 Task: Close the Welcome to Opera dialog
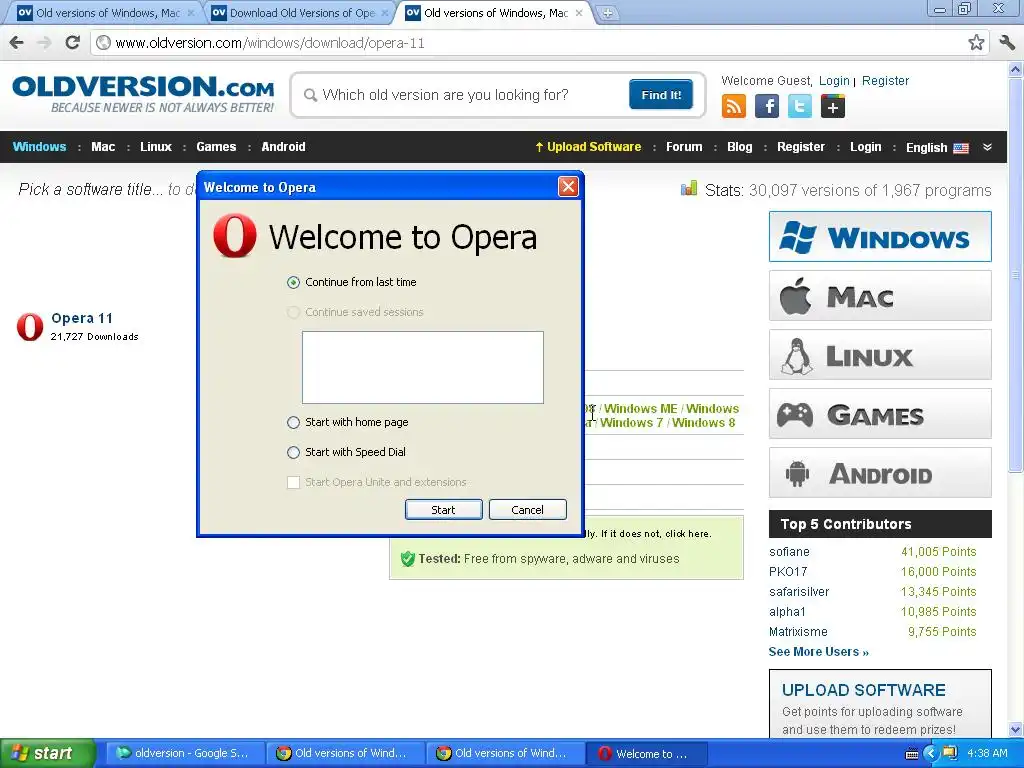click(x=568, y=187)
